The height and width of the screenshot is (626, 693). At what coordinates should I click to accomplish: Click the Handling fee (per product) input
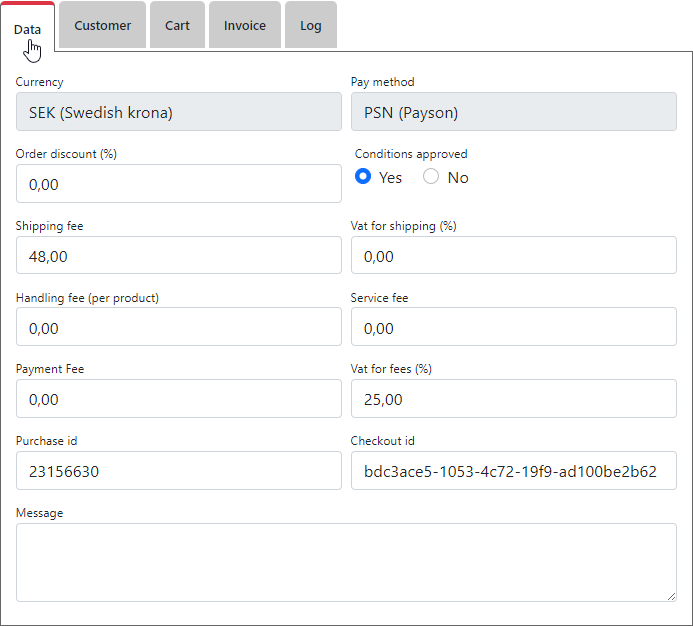tap(179, 327)
